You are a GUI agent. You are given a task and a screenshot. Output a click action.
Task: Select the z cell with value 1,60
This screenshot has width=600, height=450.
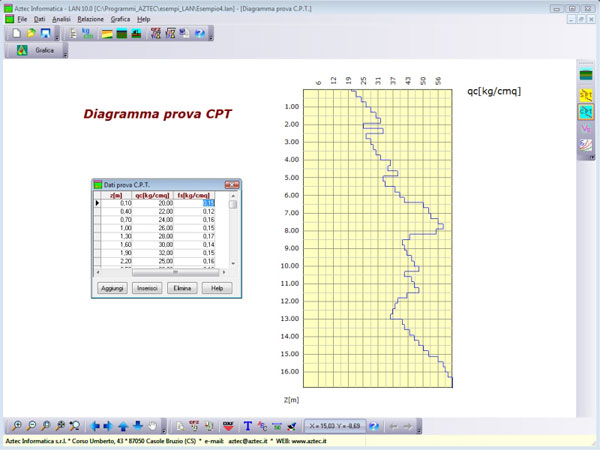[x=116, y=245]
